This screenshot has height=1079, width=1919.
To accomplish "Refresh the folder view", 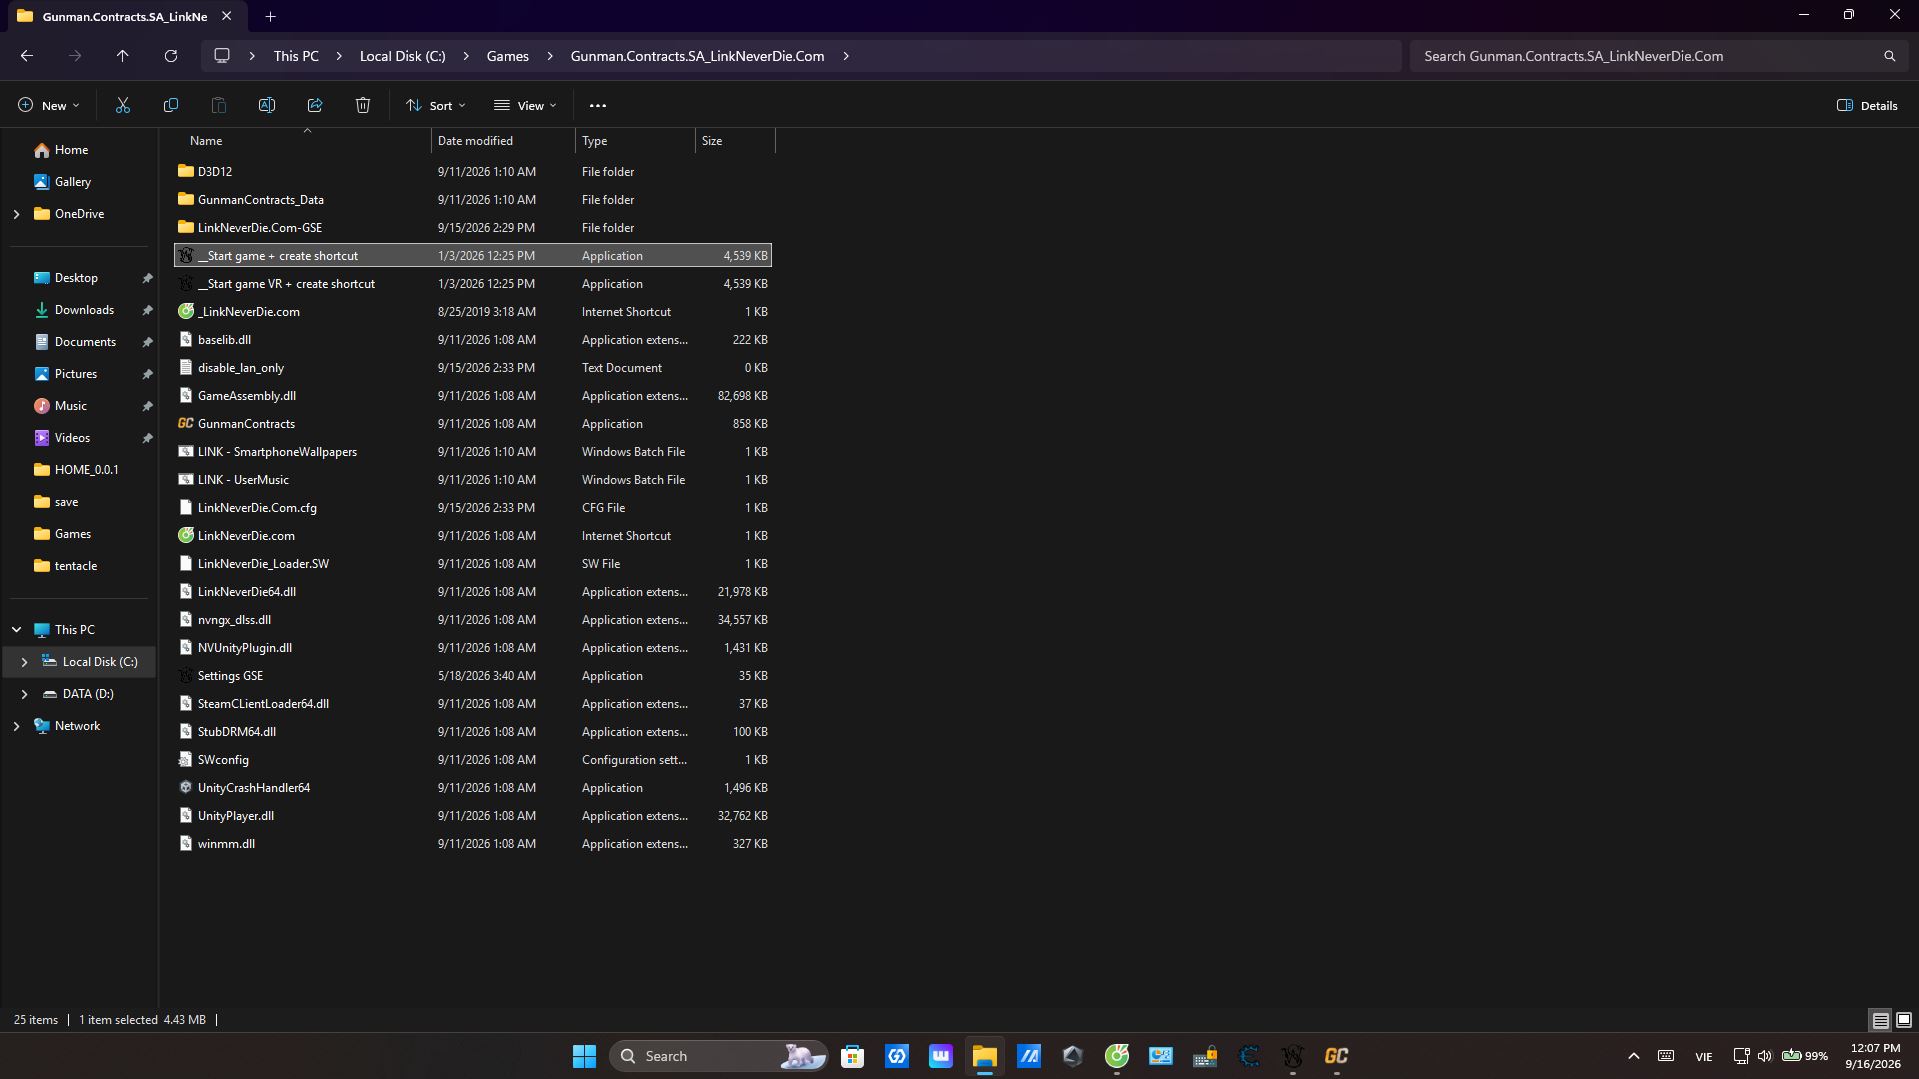I will pos(171,56).
